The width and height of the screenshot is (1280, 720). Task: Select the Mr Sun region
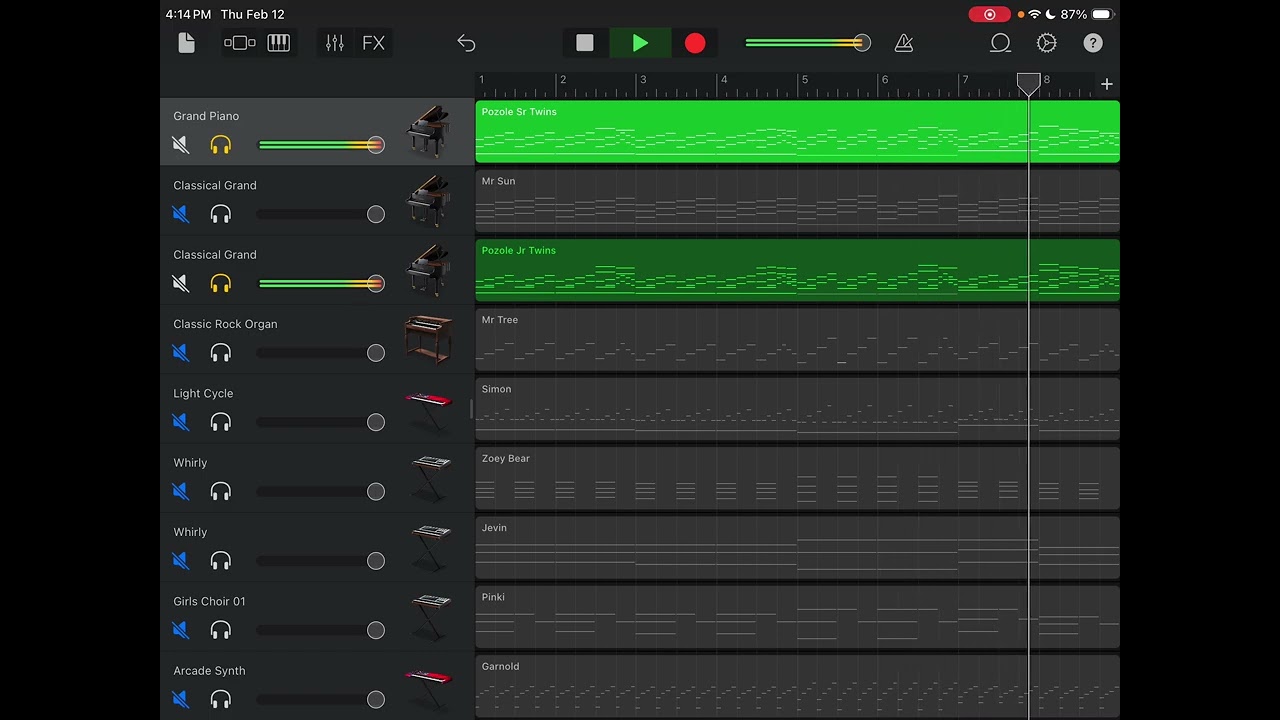click(x=797, y=201)
